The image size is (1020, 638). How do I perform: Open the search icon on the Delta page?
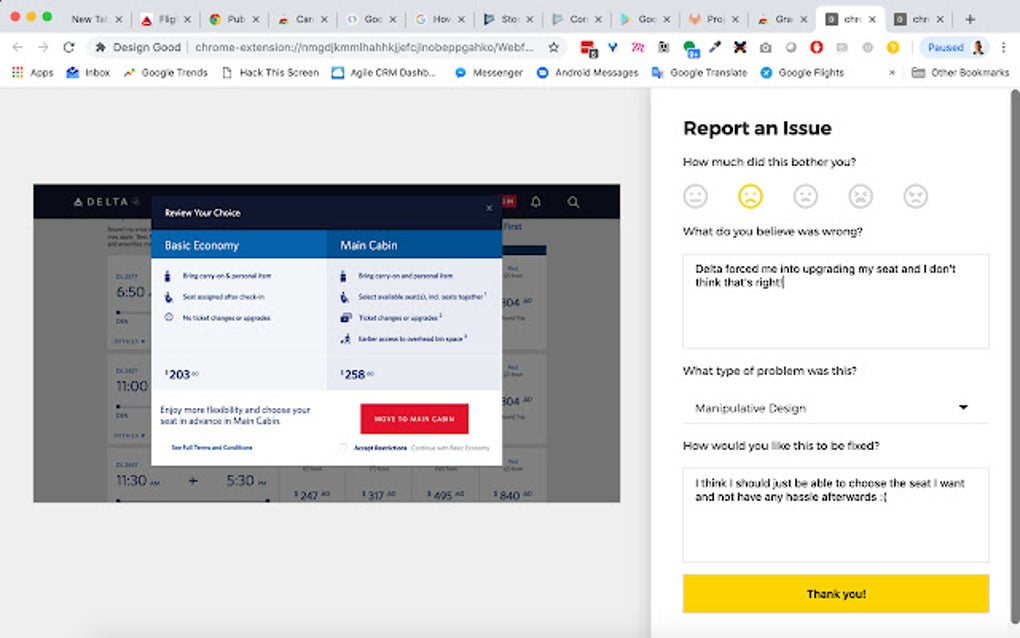tap(573, 202)
